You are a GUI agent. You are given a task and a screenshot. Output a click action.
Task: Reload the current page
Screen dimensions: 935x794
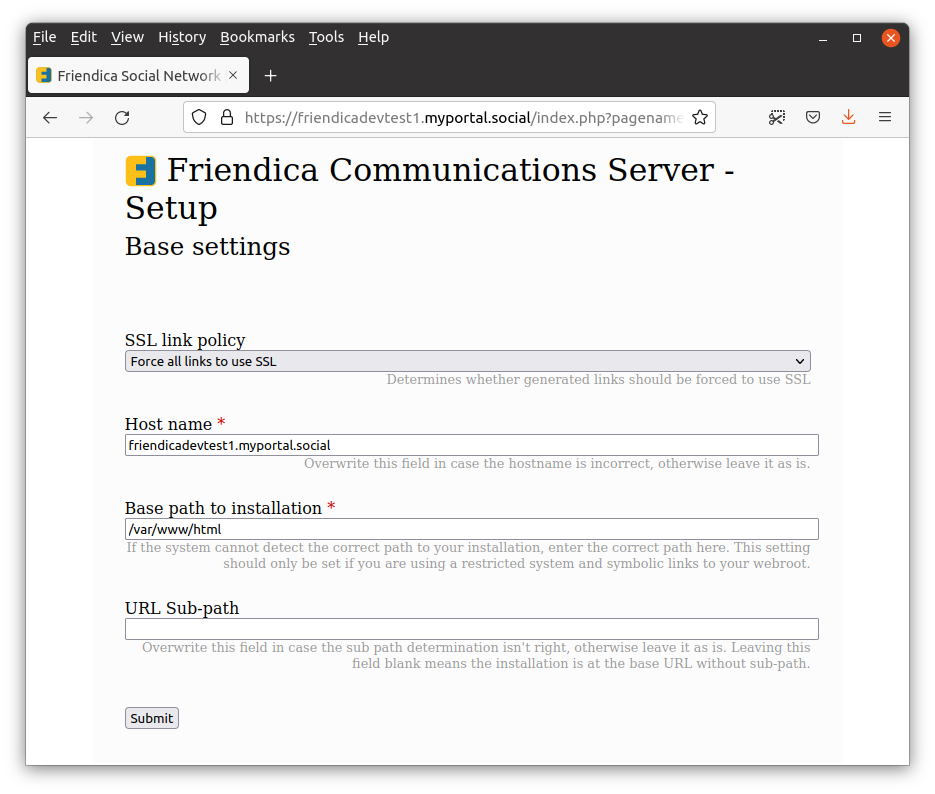tap(122, 118)
